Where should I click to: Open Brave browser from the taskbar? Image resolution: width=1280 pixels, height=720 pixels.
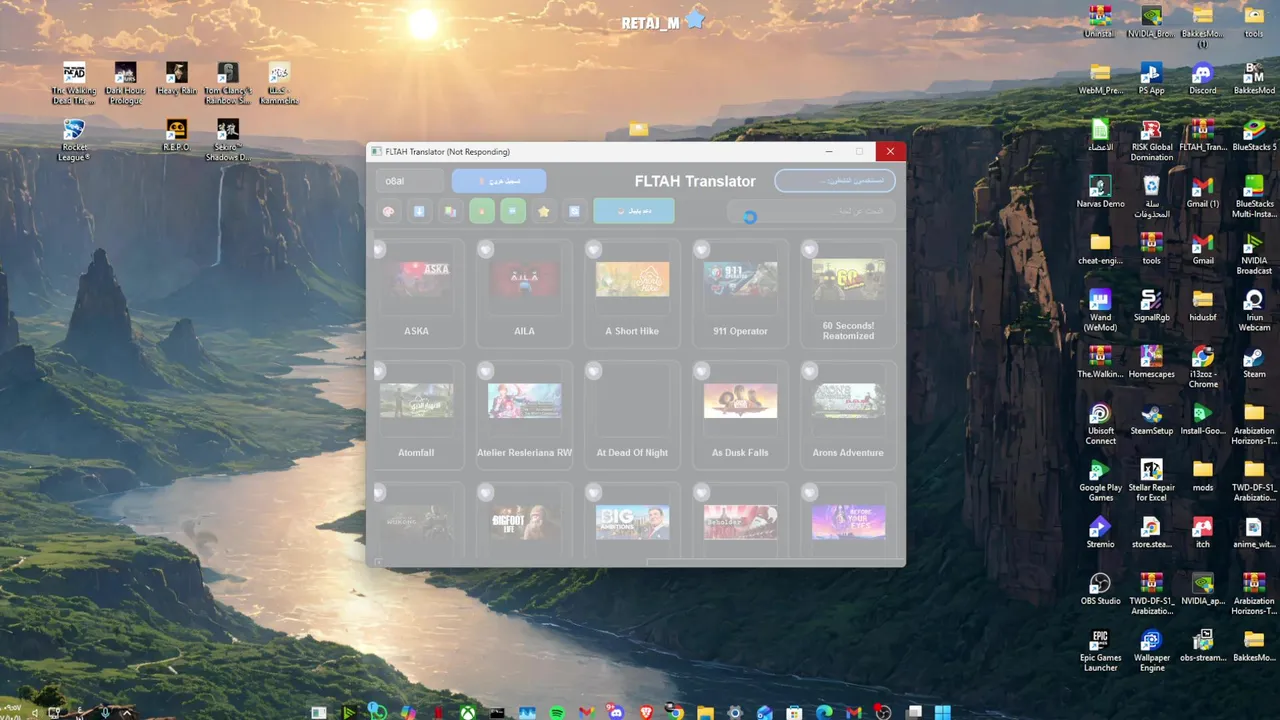pos(646,712)
